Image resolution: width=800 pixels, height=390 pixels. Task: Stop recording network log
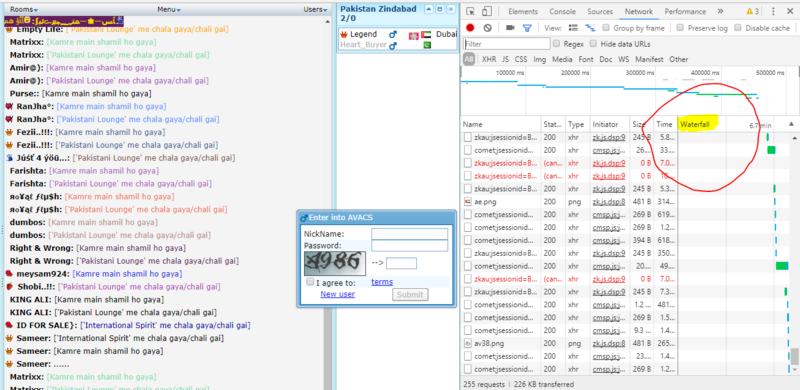click(470, 28)
